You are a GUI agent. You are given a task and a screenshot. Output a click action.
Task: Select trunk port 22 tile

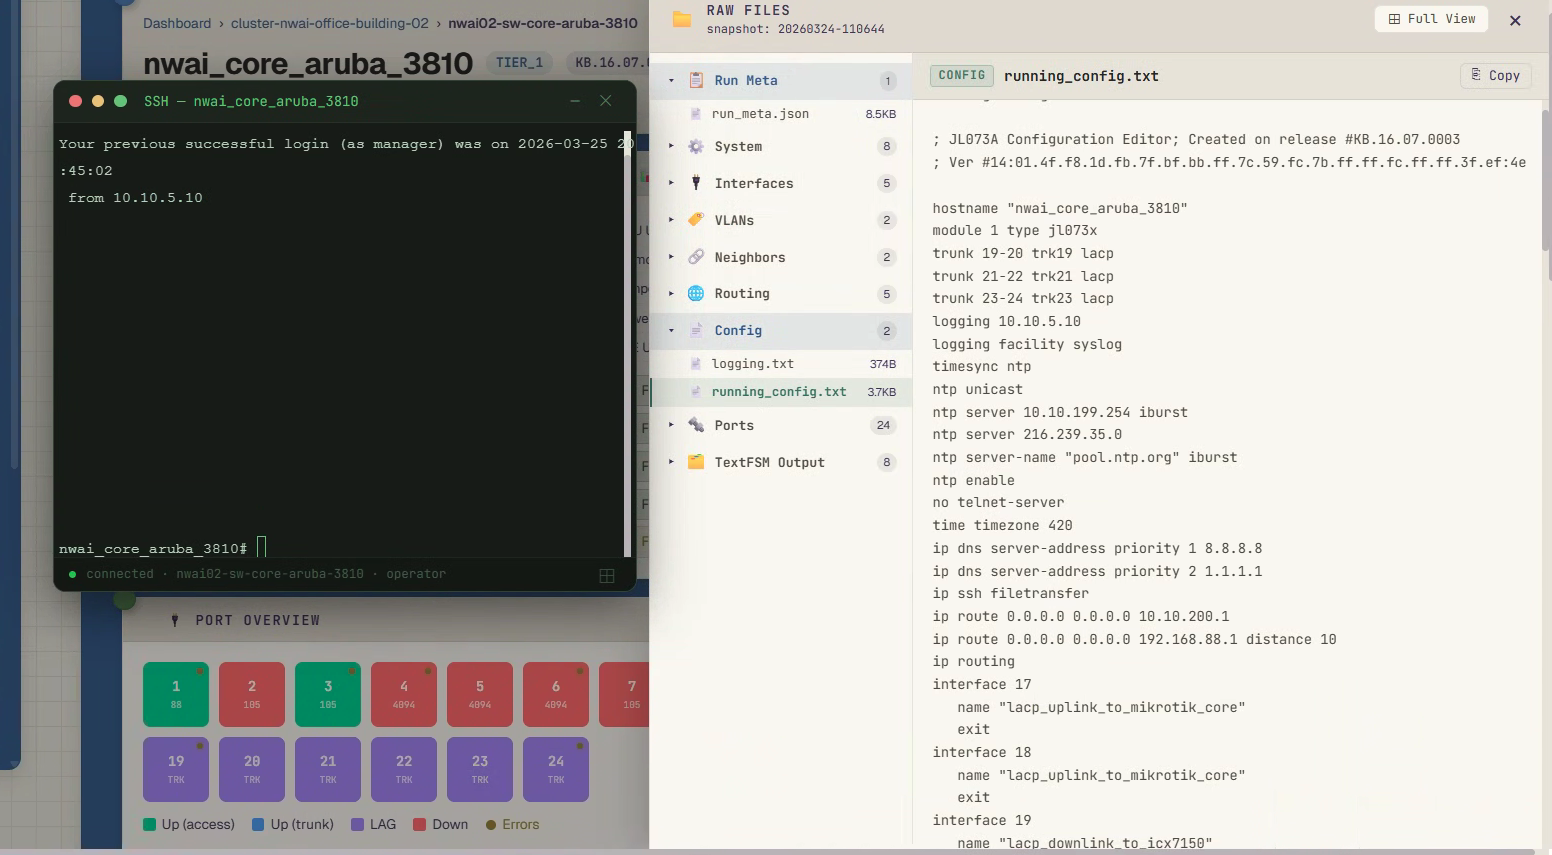click(404, 769)
